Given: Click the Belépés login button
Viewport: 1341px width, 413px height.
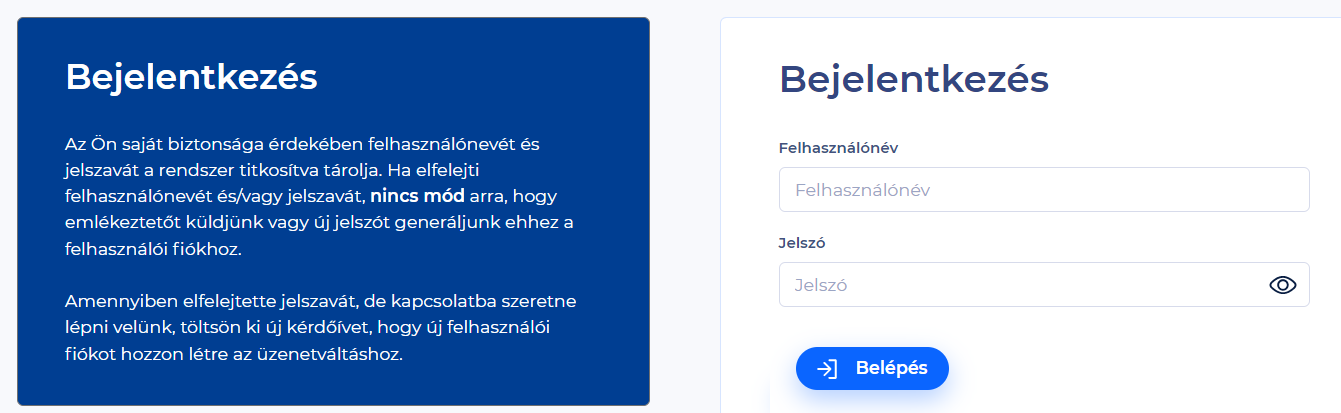Looking at the screenshot, I should [872, 368].
